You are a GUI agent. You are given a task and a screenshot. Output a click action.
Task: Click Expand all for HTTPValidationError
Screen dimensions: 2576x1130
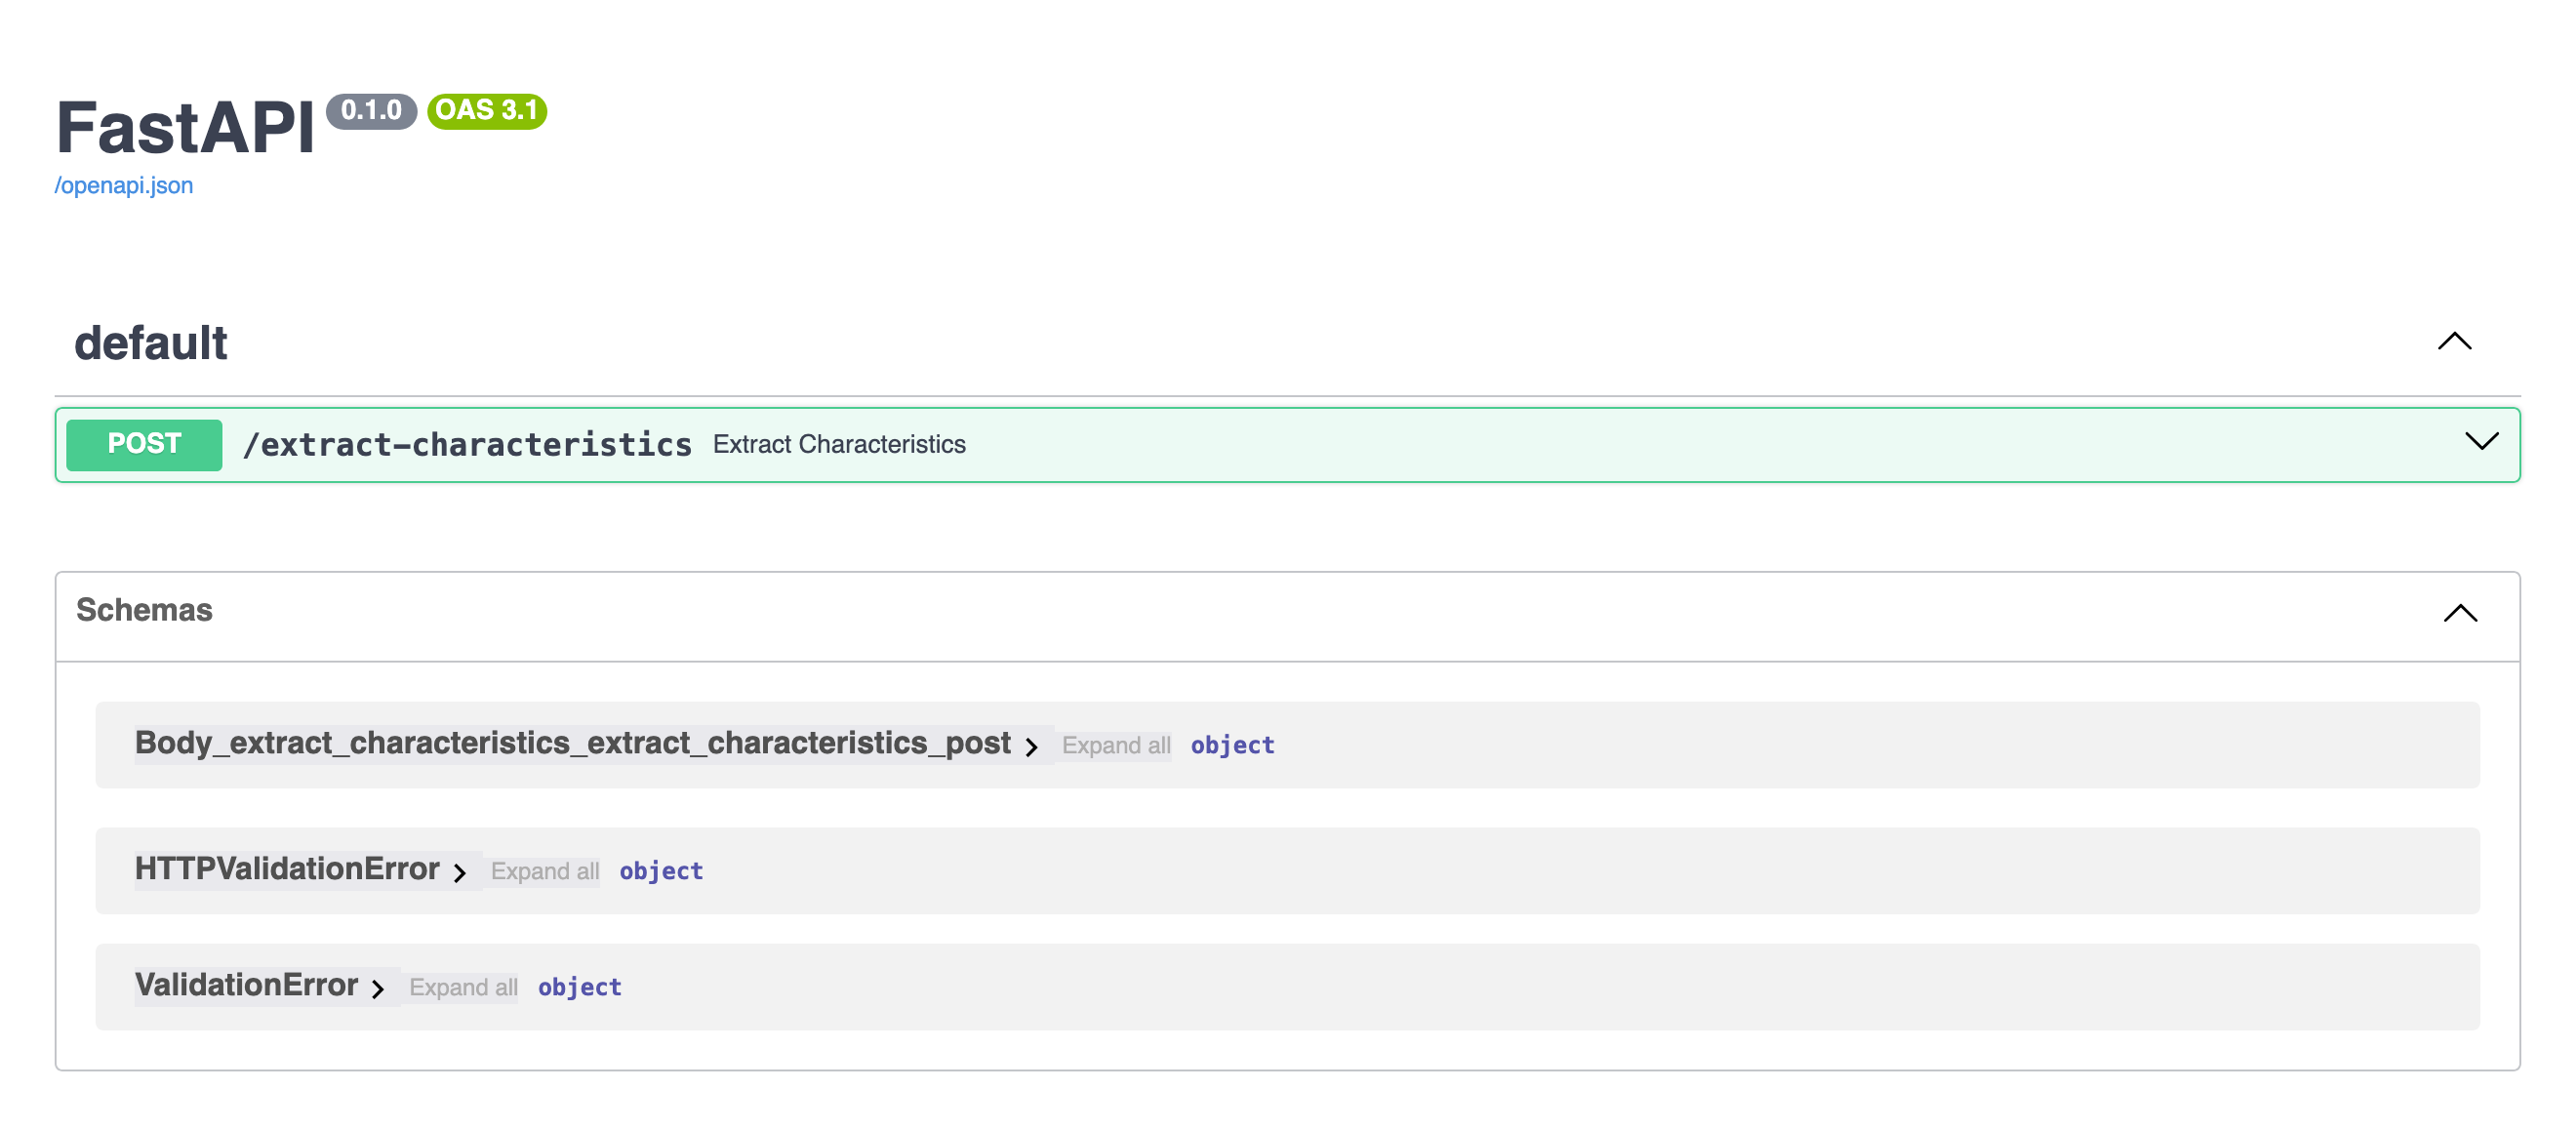tap(544, 872)
